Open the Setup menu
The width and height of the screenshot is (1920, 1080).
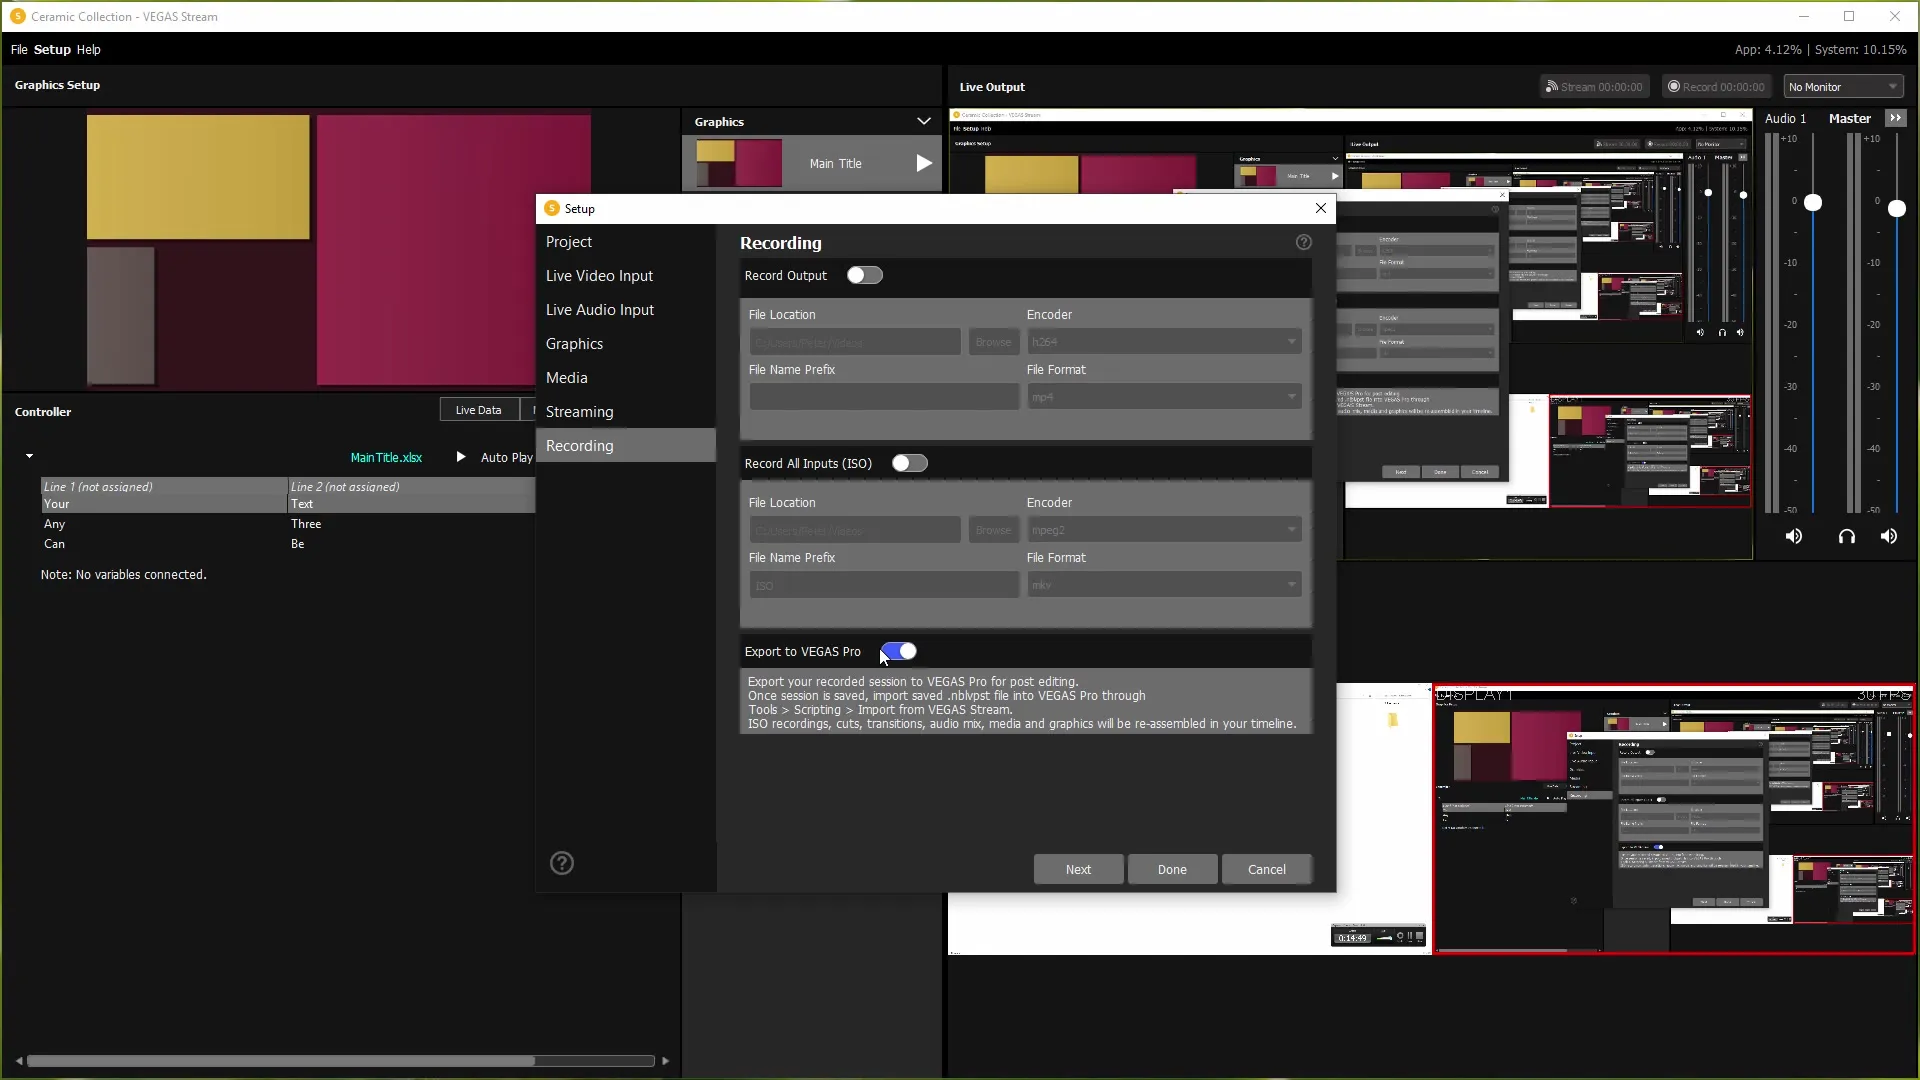coord(52,49)
